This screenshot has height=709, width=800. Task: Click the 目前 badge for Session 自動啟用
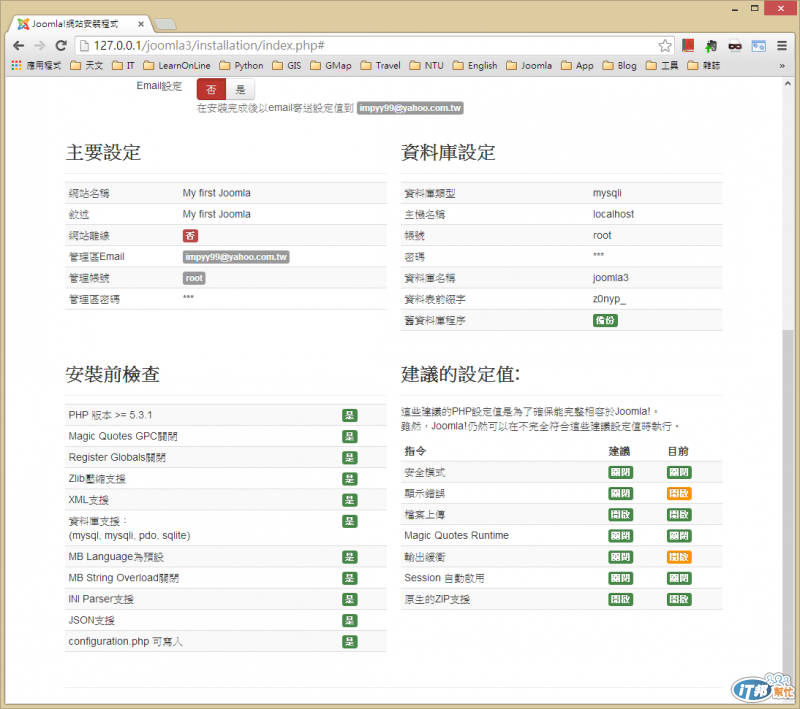point(679,578)
